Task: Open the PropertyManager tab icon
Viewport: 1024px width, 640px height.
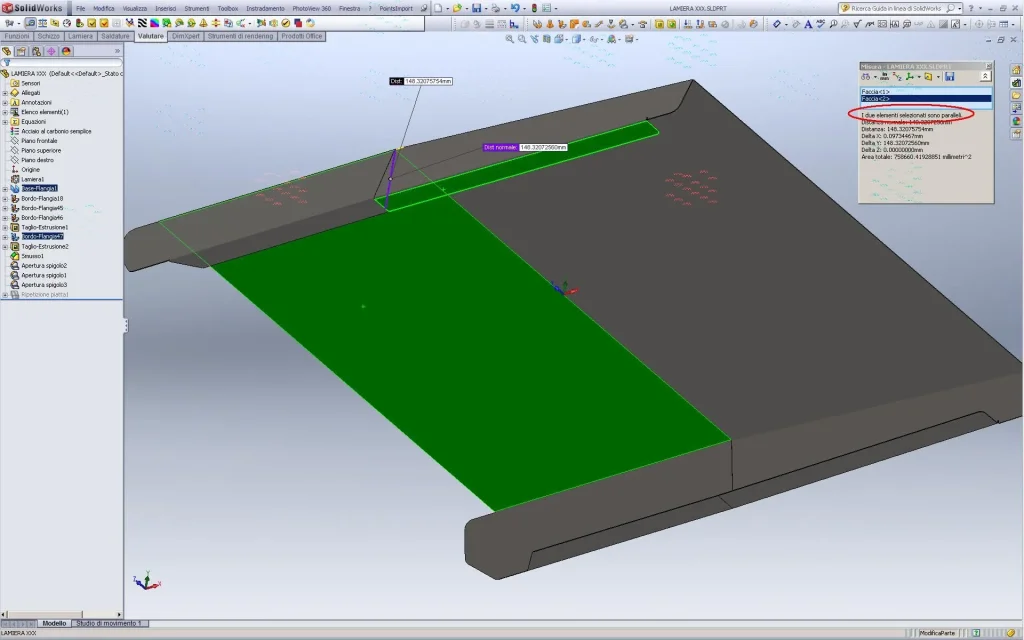Action: click(x=22, y=50)
